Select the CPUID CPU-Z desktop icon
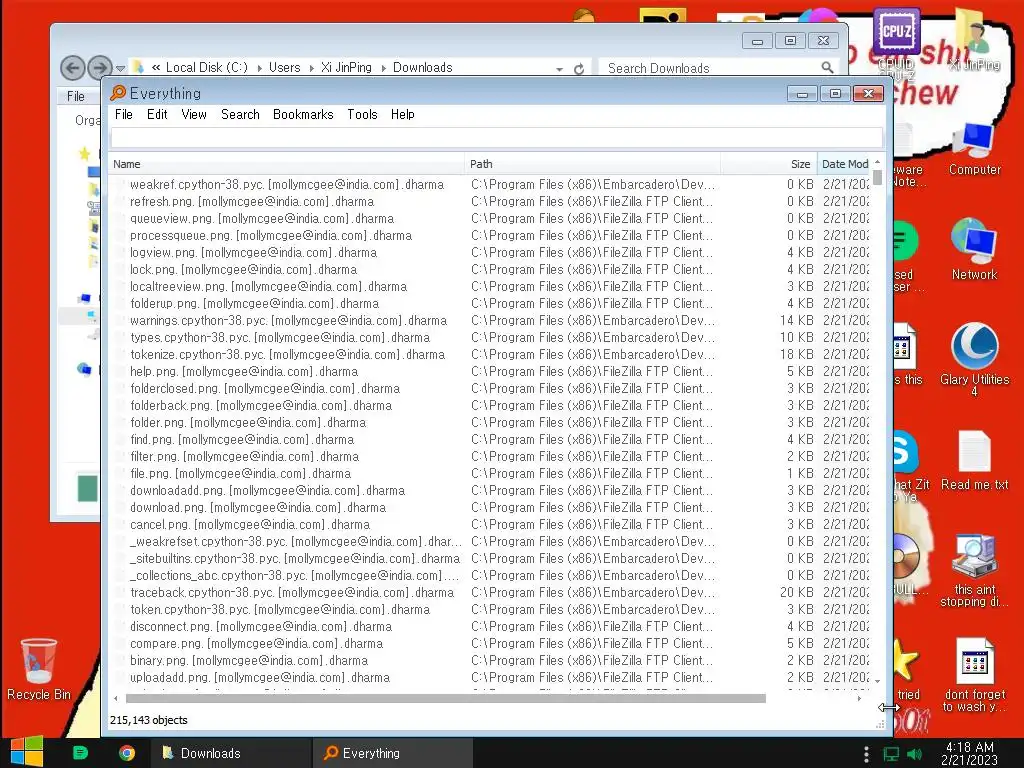 897,42
